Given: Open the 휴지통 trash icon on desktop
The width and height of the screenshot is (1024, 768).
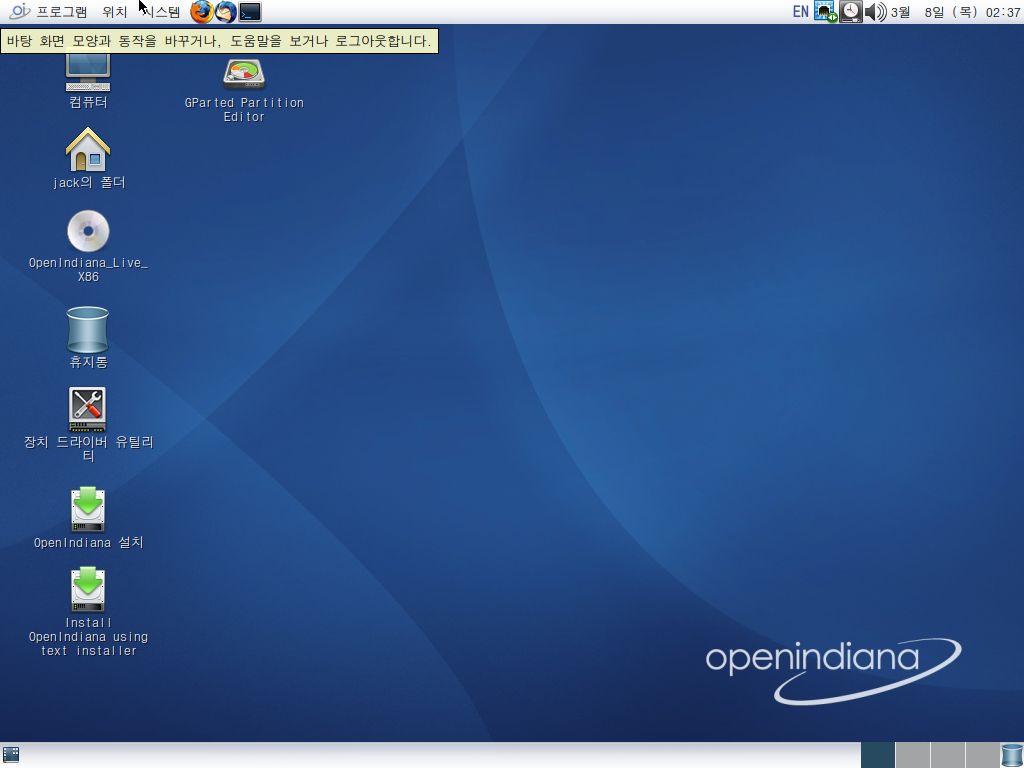Looking at the screenshot, I should point(88,330).
